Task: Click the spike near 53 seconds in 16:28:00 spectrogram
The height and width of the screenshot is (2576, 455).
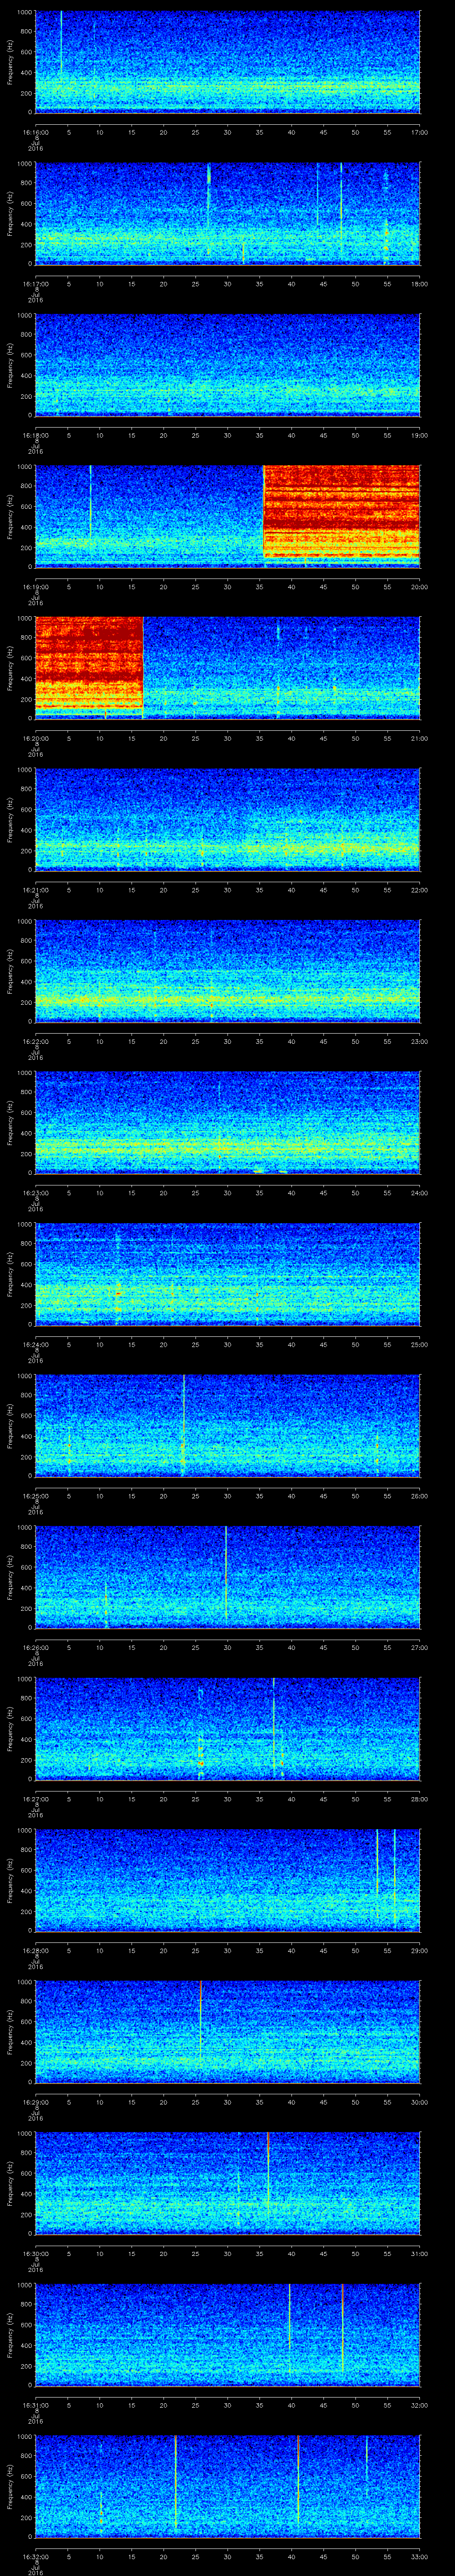Action: [x=377, y=1862]
